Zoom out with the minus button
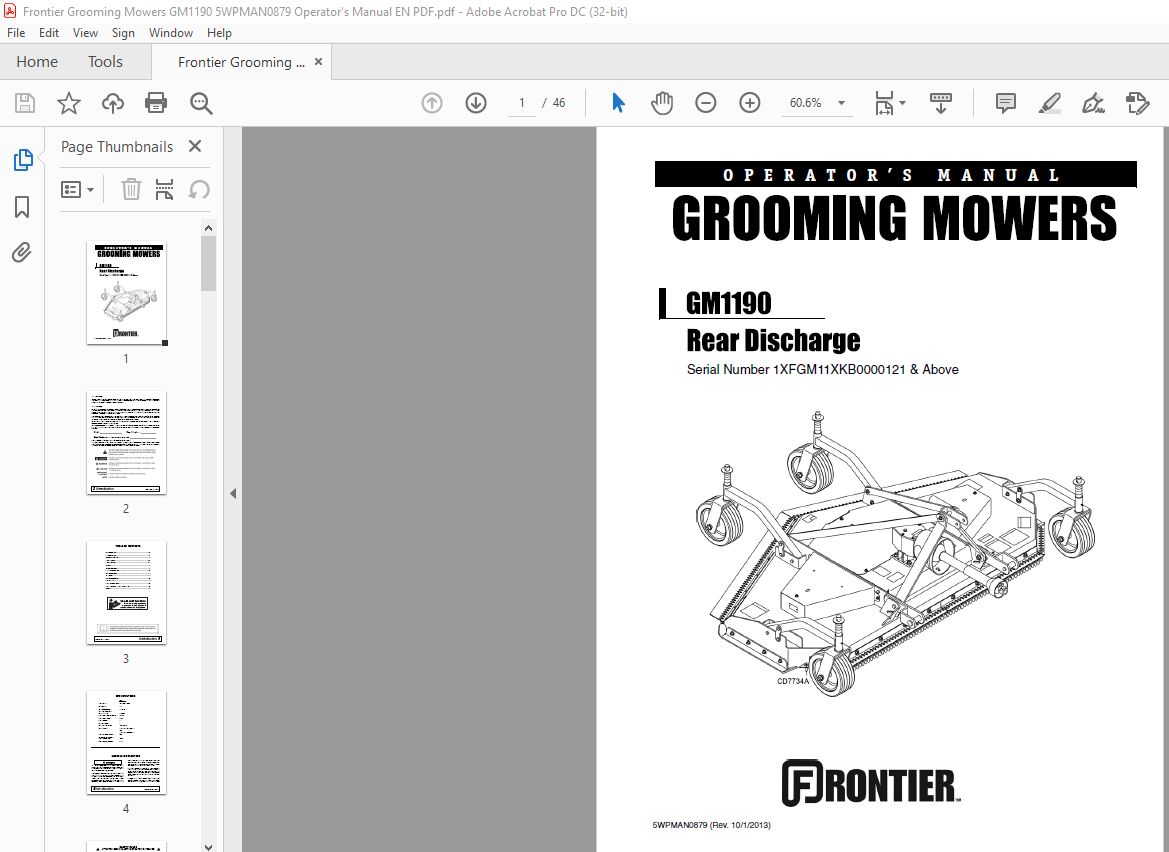The image size is (1169, 852). click(705, 103)
